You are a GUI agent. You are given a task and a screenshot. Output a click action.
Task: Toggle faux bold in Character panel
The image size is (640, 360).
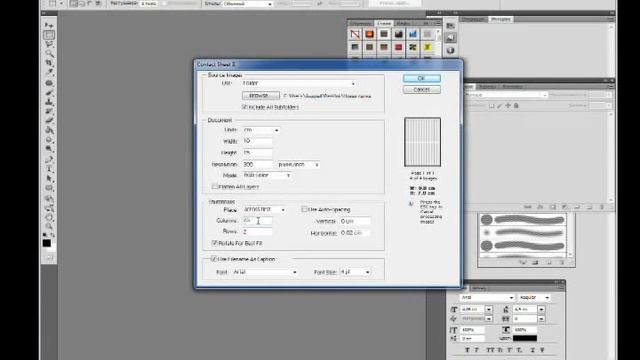(x=467, y=350)
